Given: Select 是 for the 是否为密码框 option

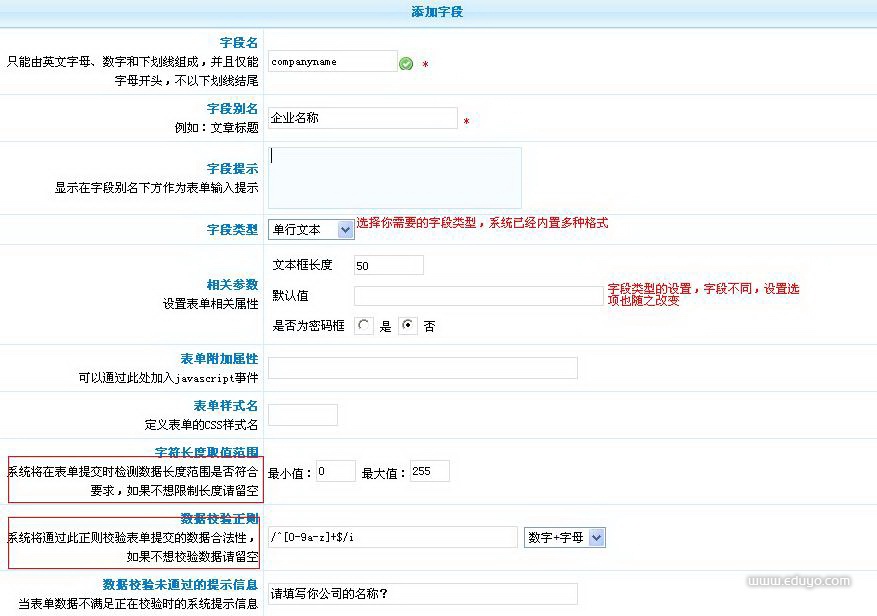Looking at the screenshot, I should (x=365, y=326).
